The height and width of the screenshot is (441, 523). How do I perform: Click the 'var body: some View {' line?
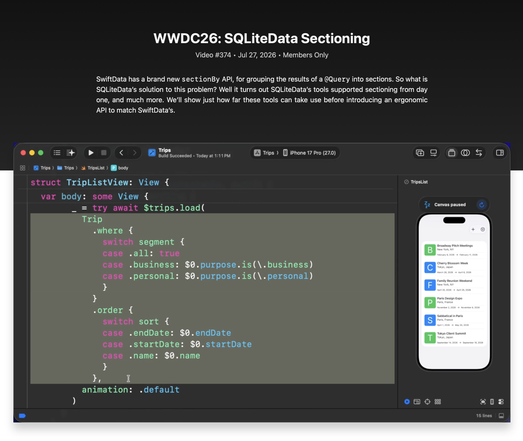point(94,196)
